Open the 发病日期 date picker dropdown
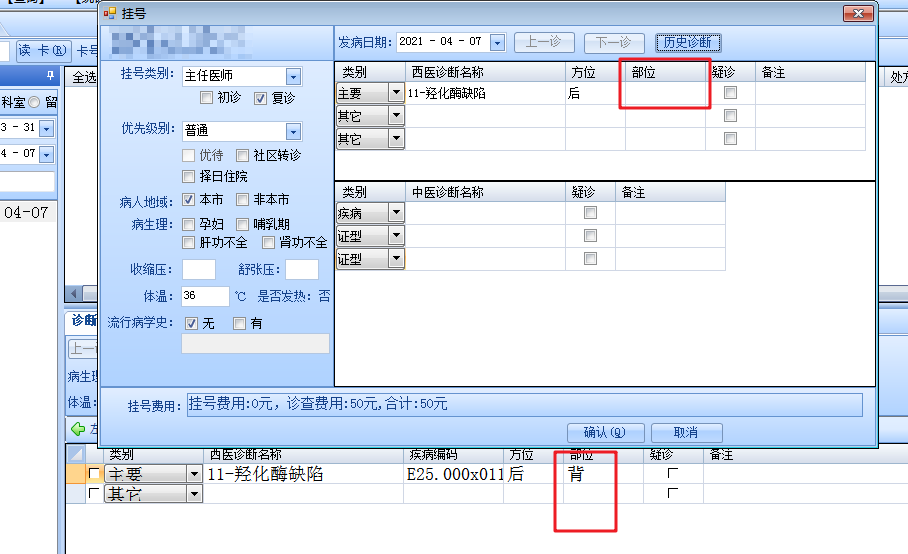This screenshot has height=554, width=908. [497, 42]
